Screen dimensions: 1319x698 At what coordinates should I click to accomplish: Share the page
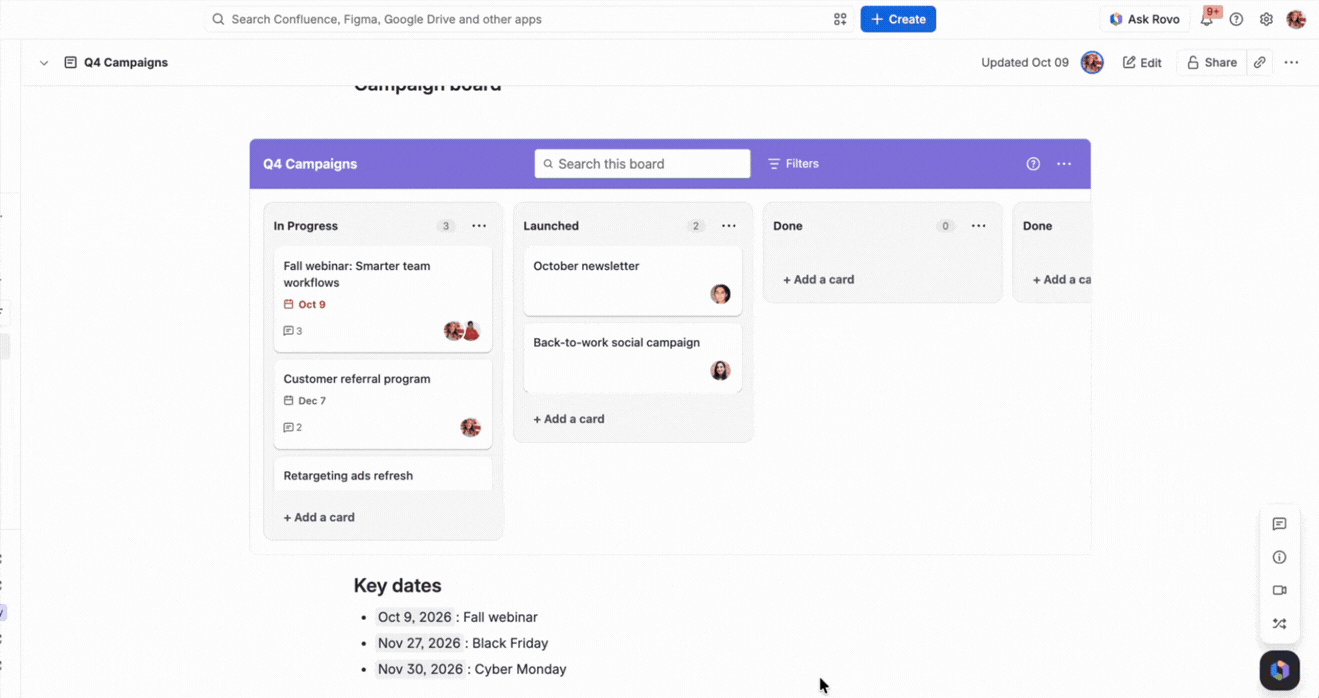tap(1211, 62)
